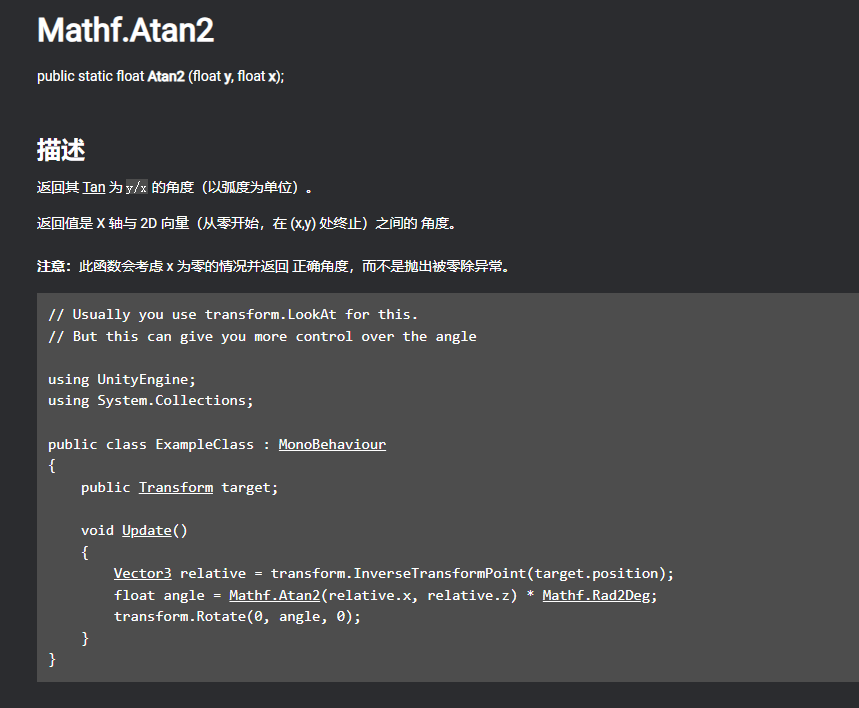Click the Mathf.Atan2 page heading
The image size is (859, 708).
pos(125,30)
